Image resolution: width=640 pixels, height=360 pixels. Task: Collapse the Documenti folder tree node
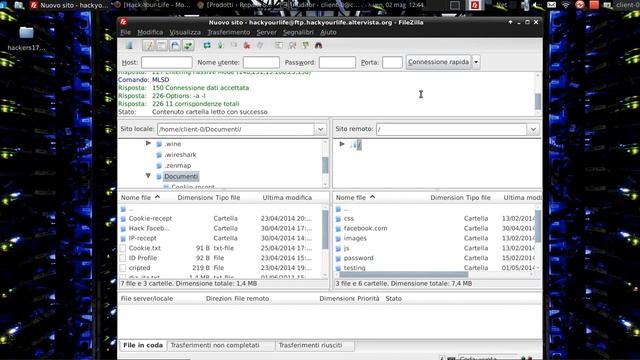coord(148,176)
